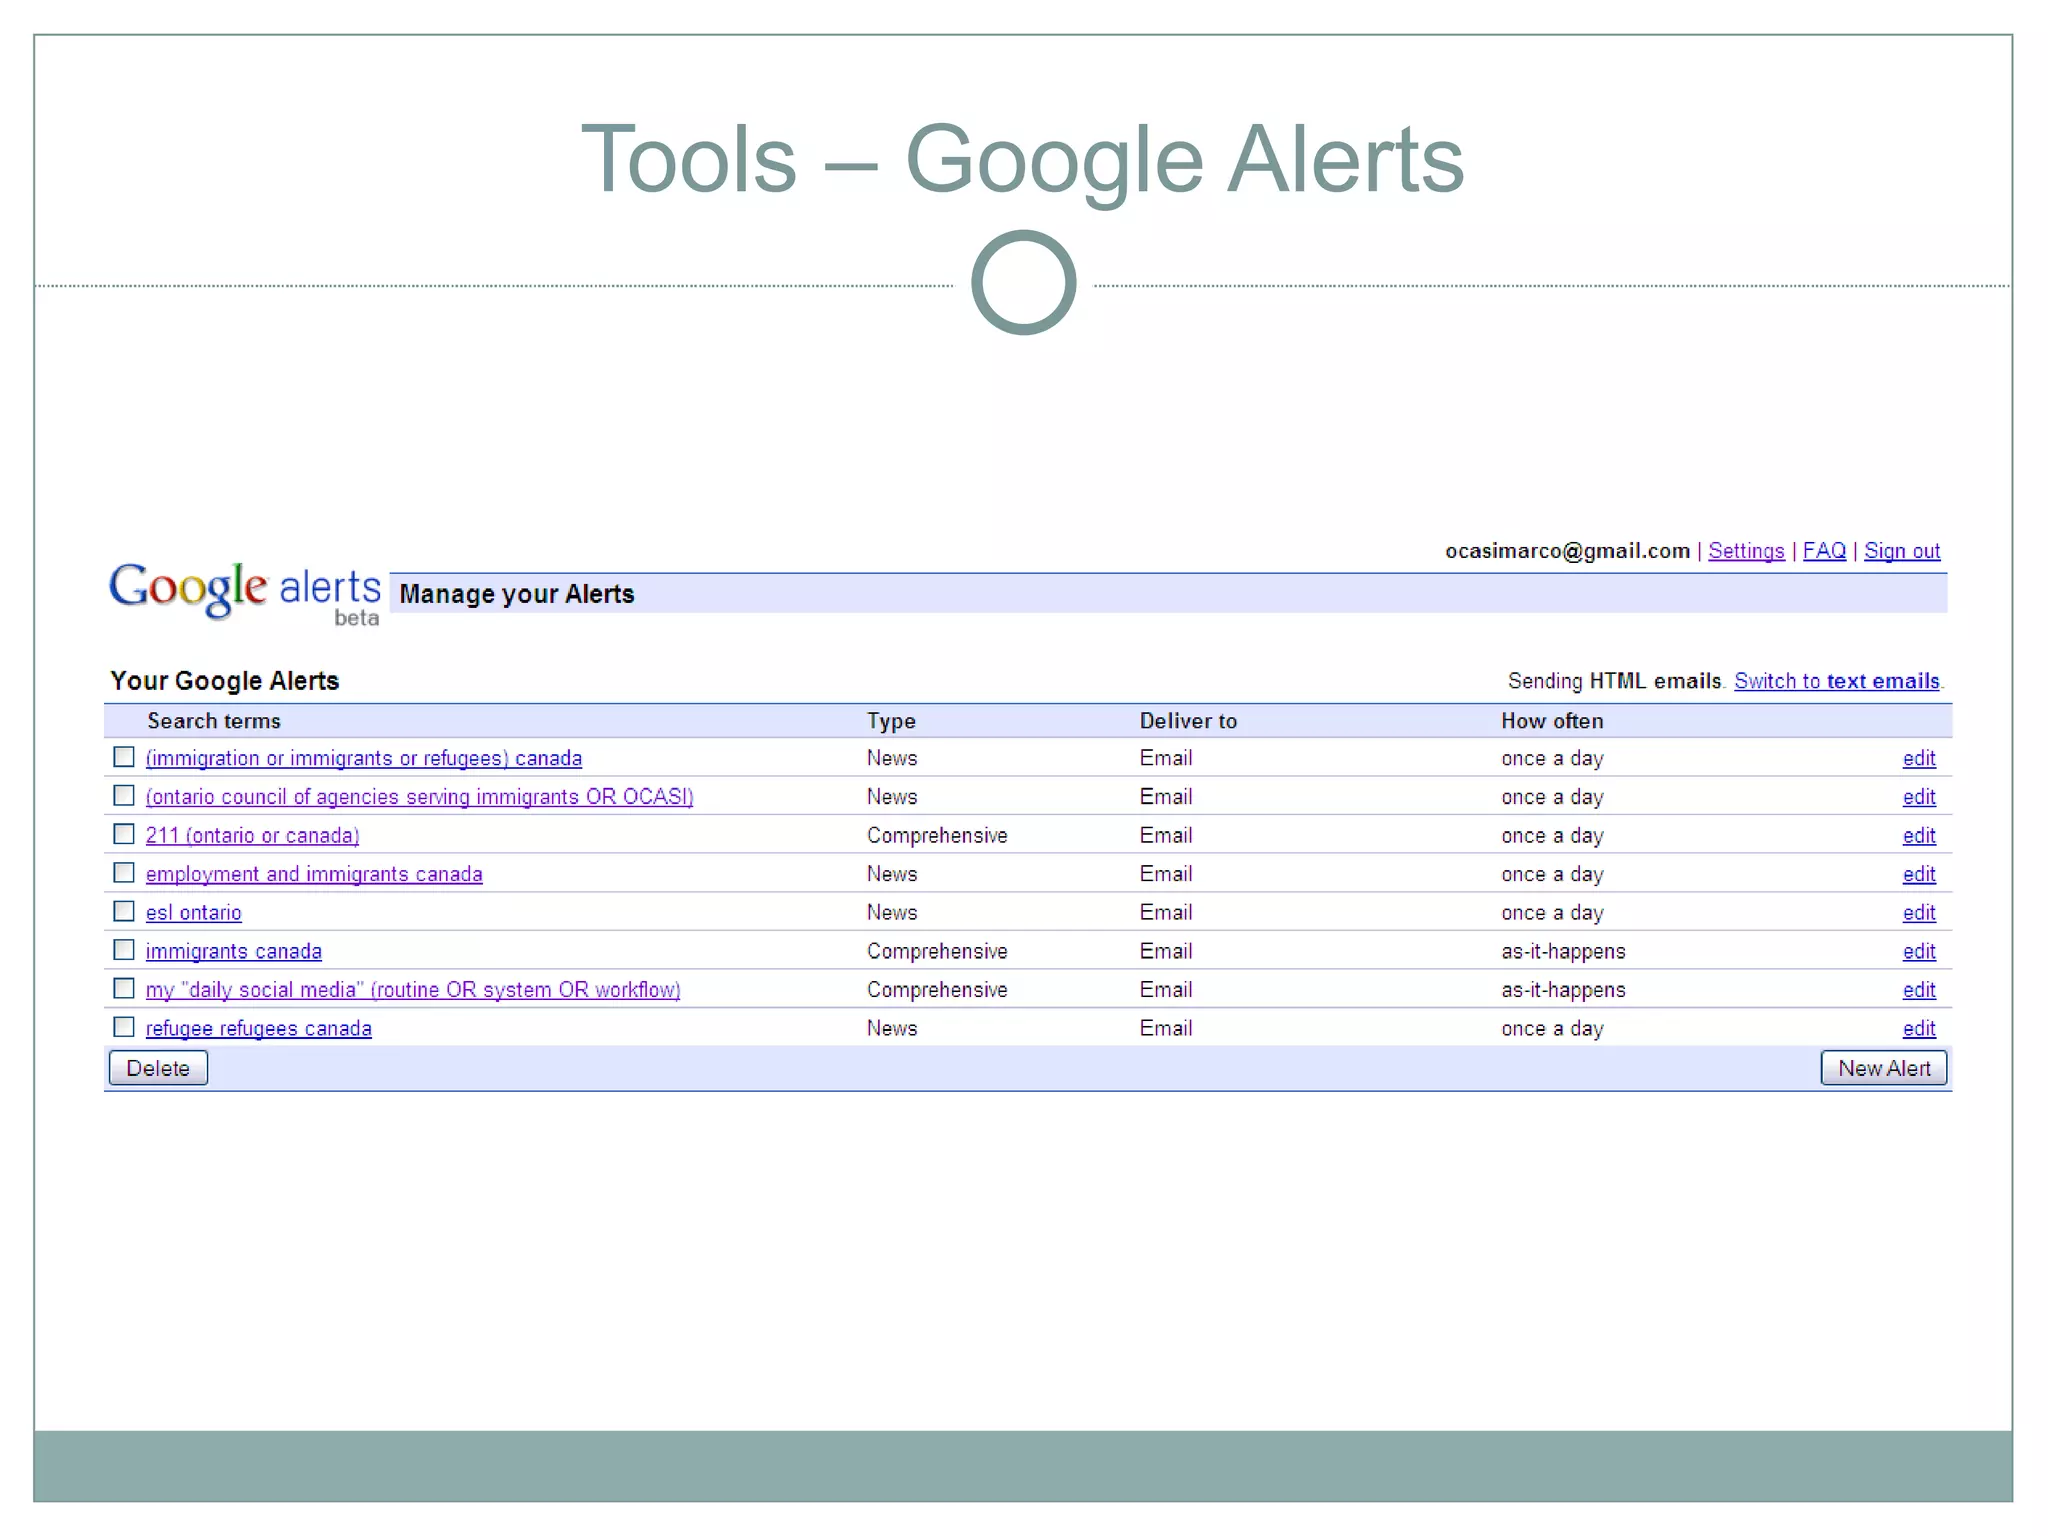This screenshot has height=1536, width=2048.
Task: Open the 'ontario council of agencies' alert link
Action: 420,797
